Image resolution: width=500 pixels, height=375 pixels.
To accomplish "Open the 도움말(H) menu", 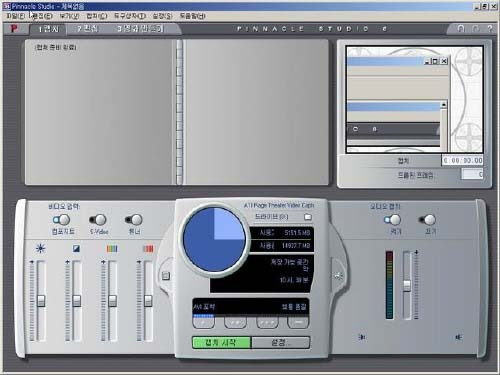I will pos(192,16).
